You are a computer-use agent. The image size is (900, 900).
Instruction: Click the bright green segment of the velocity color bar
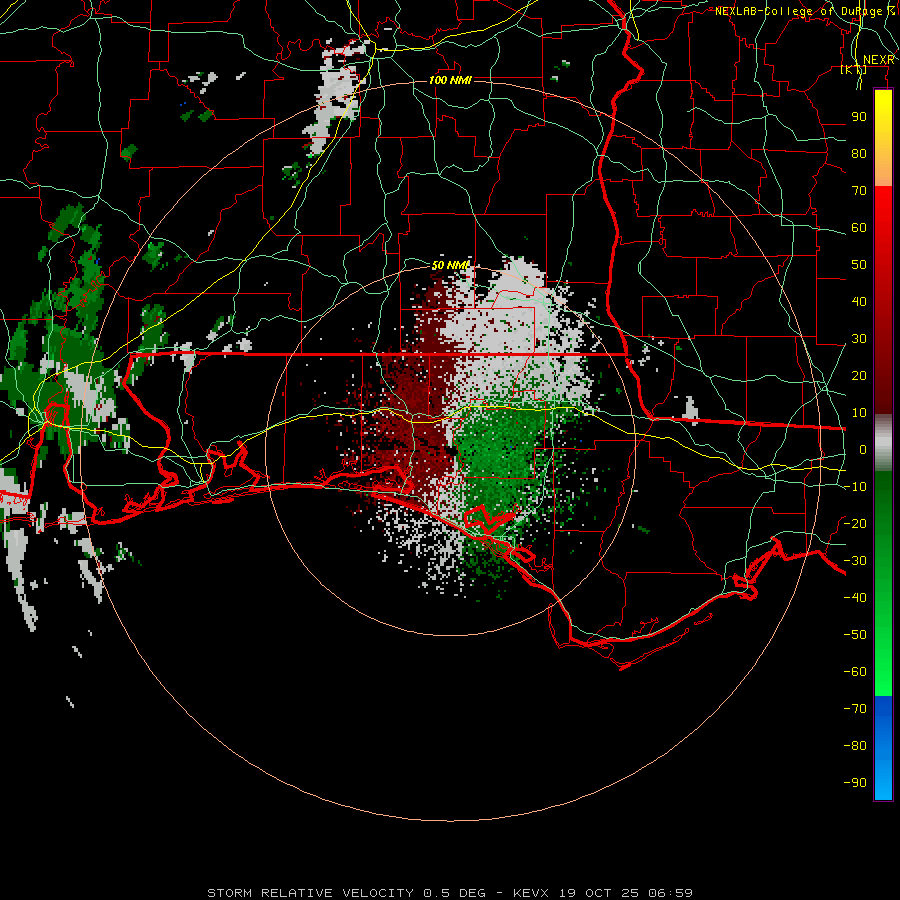click(883, 584)
